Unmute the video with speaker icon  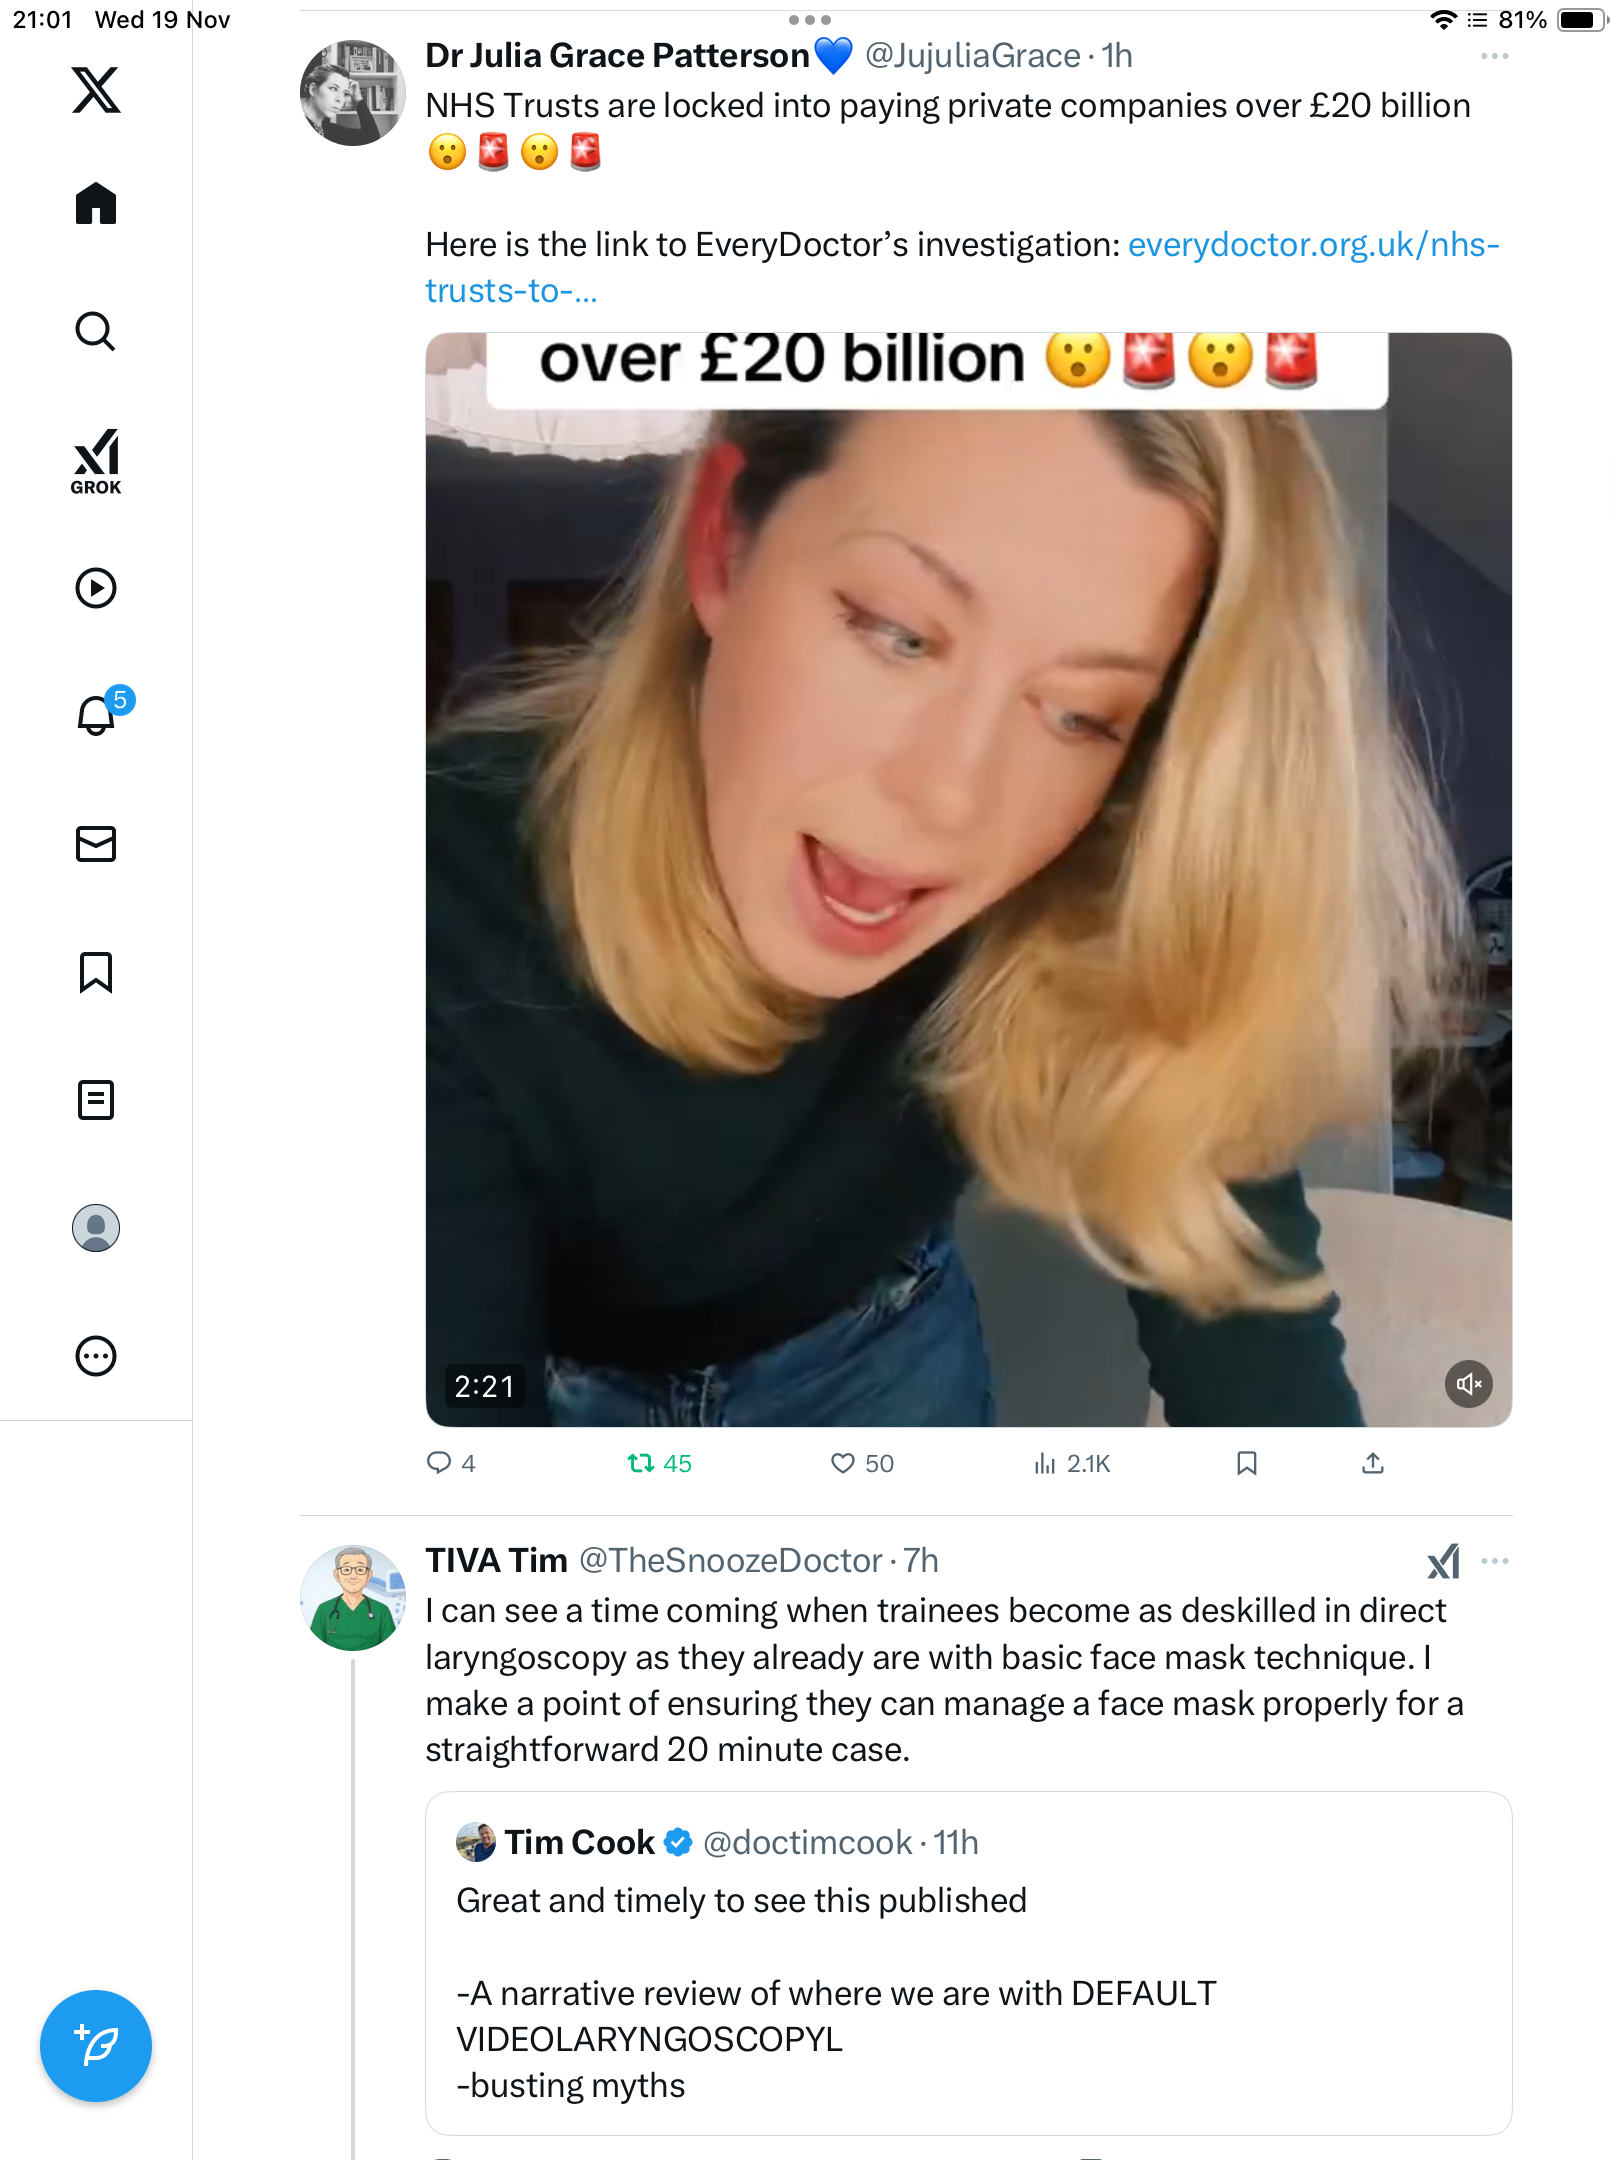click(1468, 1384)
